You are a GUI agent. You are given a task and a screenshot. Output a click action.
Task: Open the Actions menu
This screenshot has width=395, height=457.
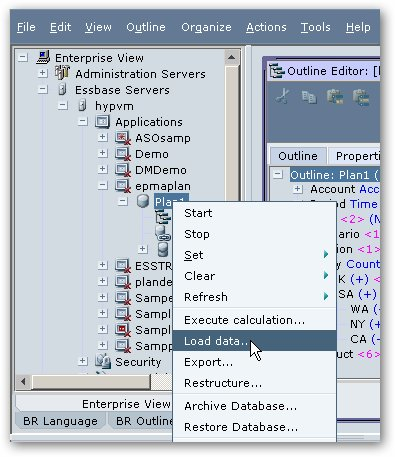pos(266,27)
